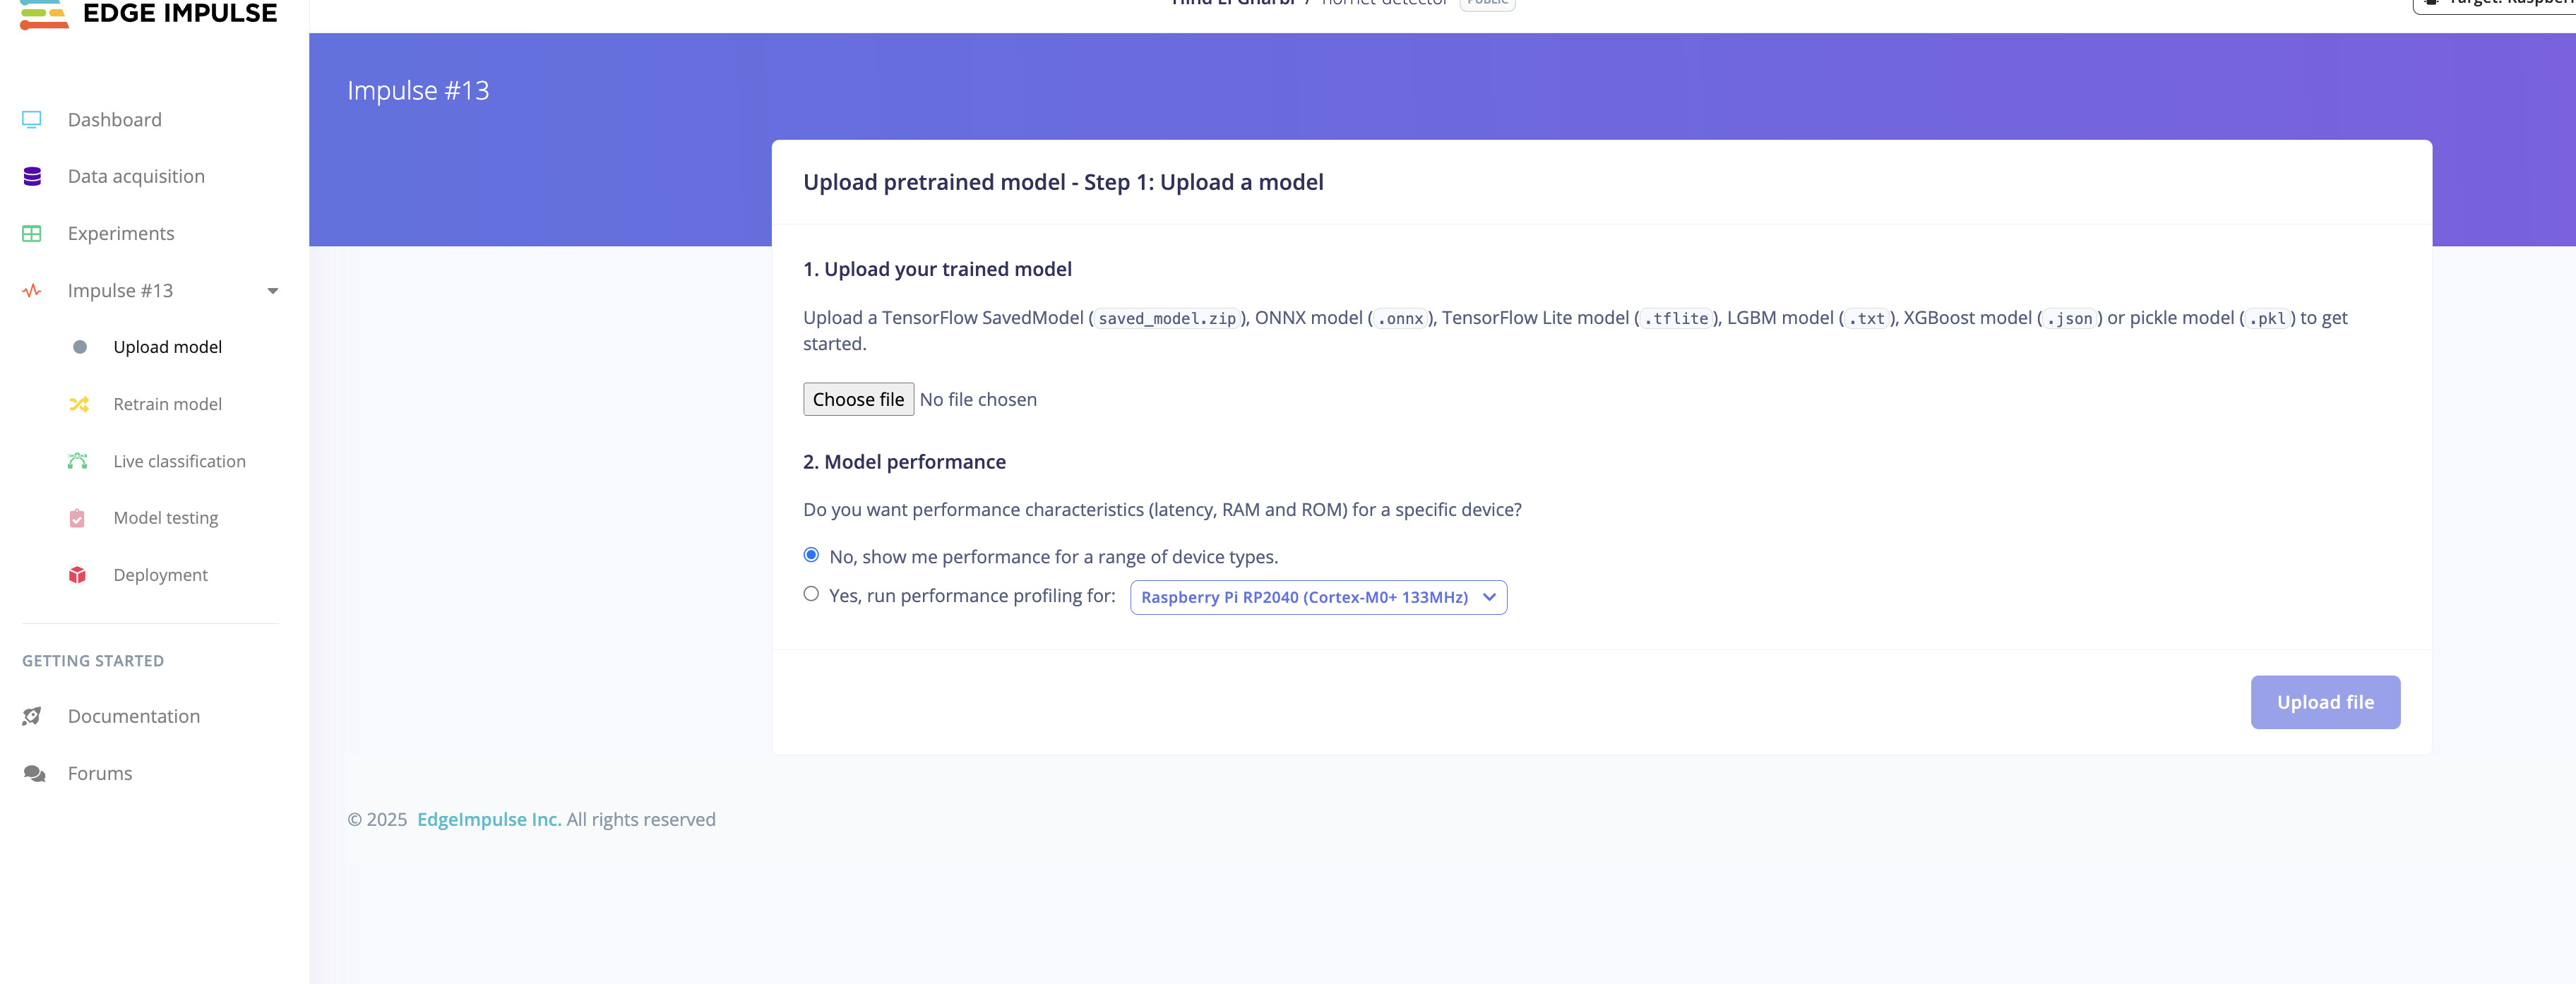Open the Upload model sidebar item
Image resolution: width=2576 pixels, height=984 pixels.
pyautogui.click(x=167, y=347)
